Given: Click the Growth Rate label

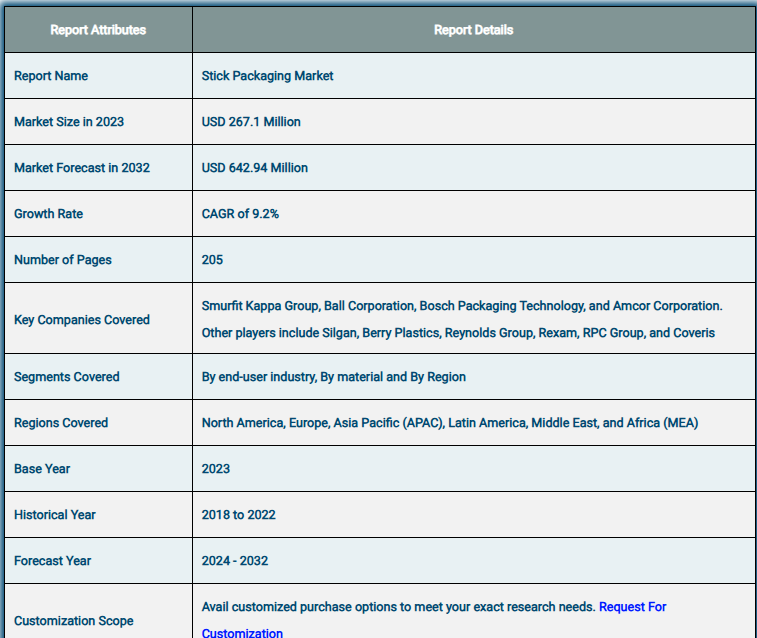Looking at the screenshot, I should pyautogui.click(x=48, y=214).
